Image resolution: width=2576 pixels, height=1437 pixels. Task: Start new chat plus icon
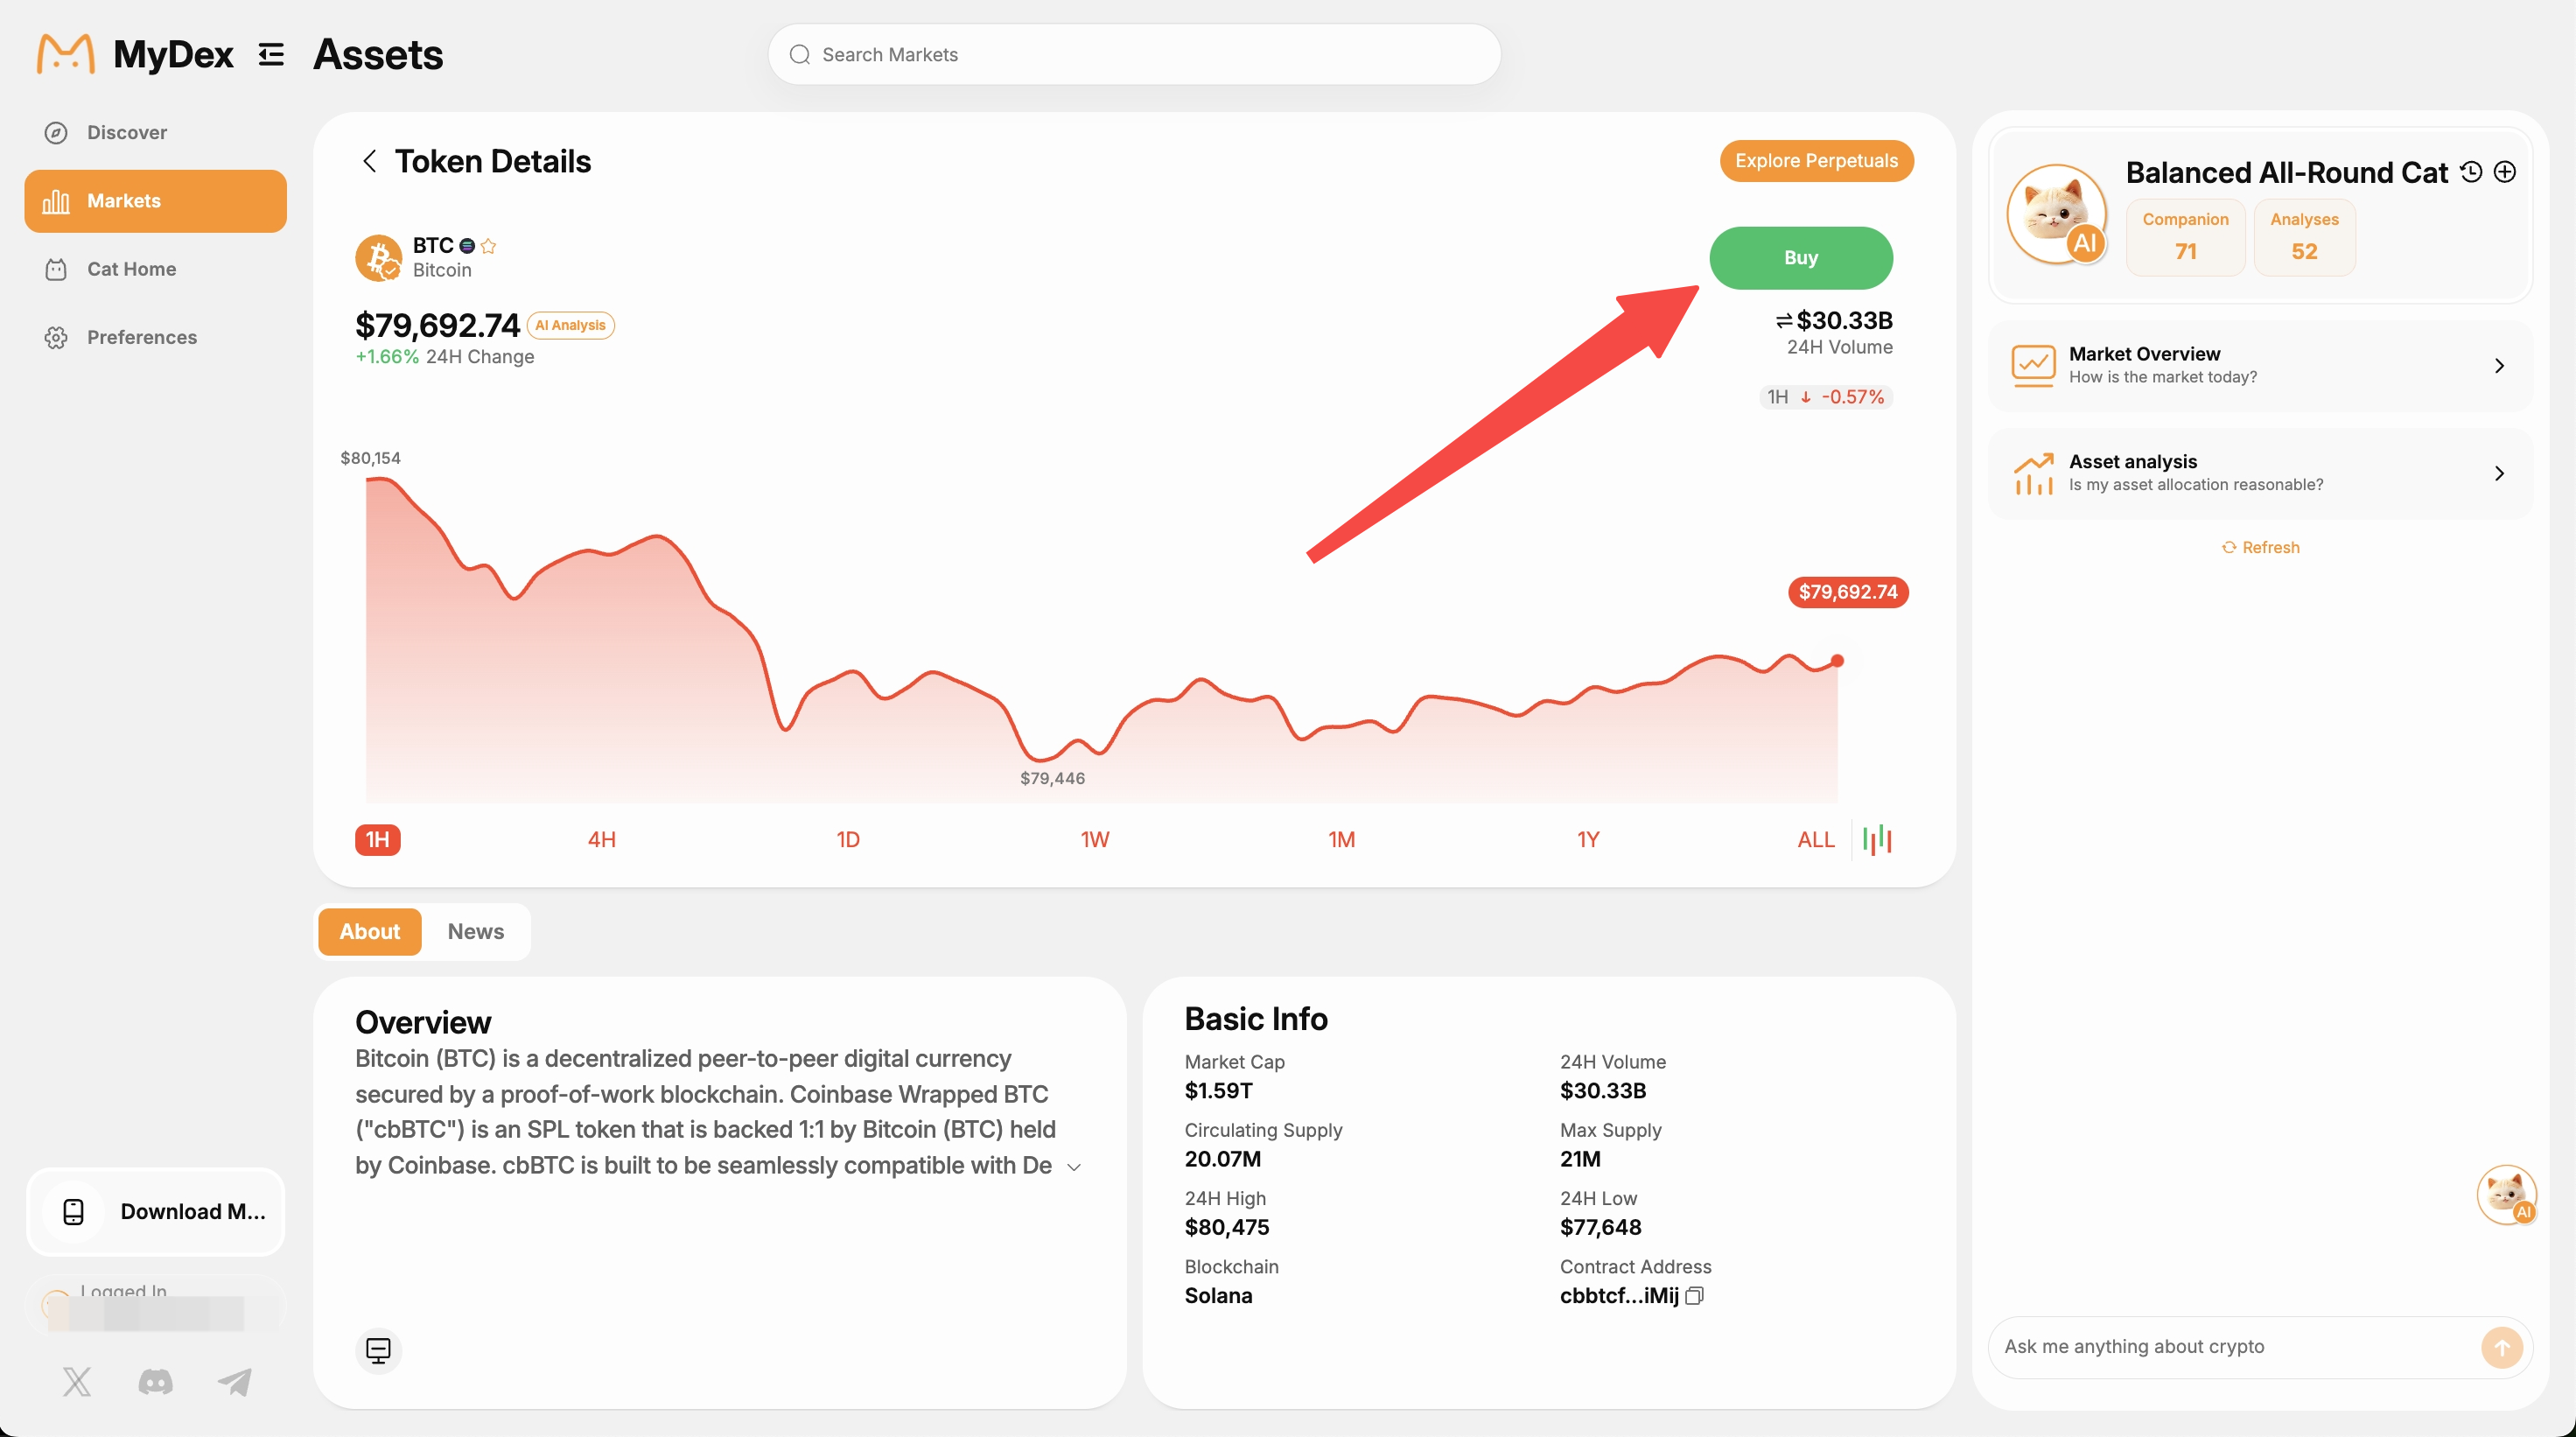[2505, 172]
